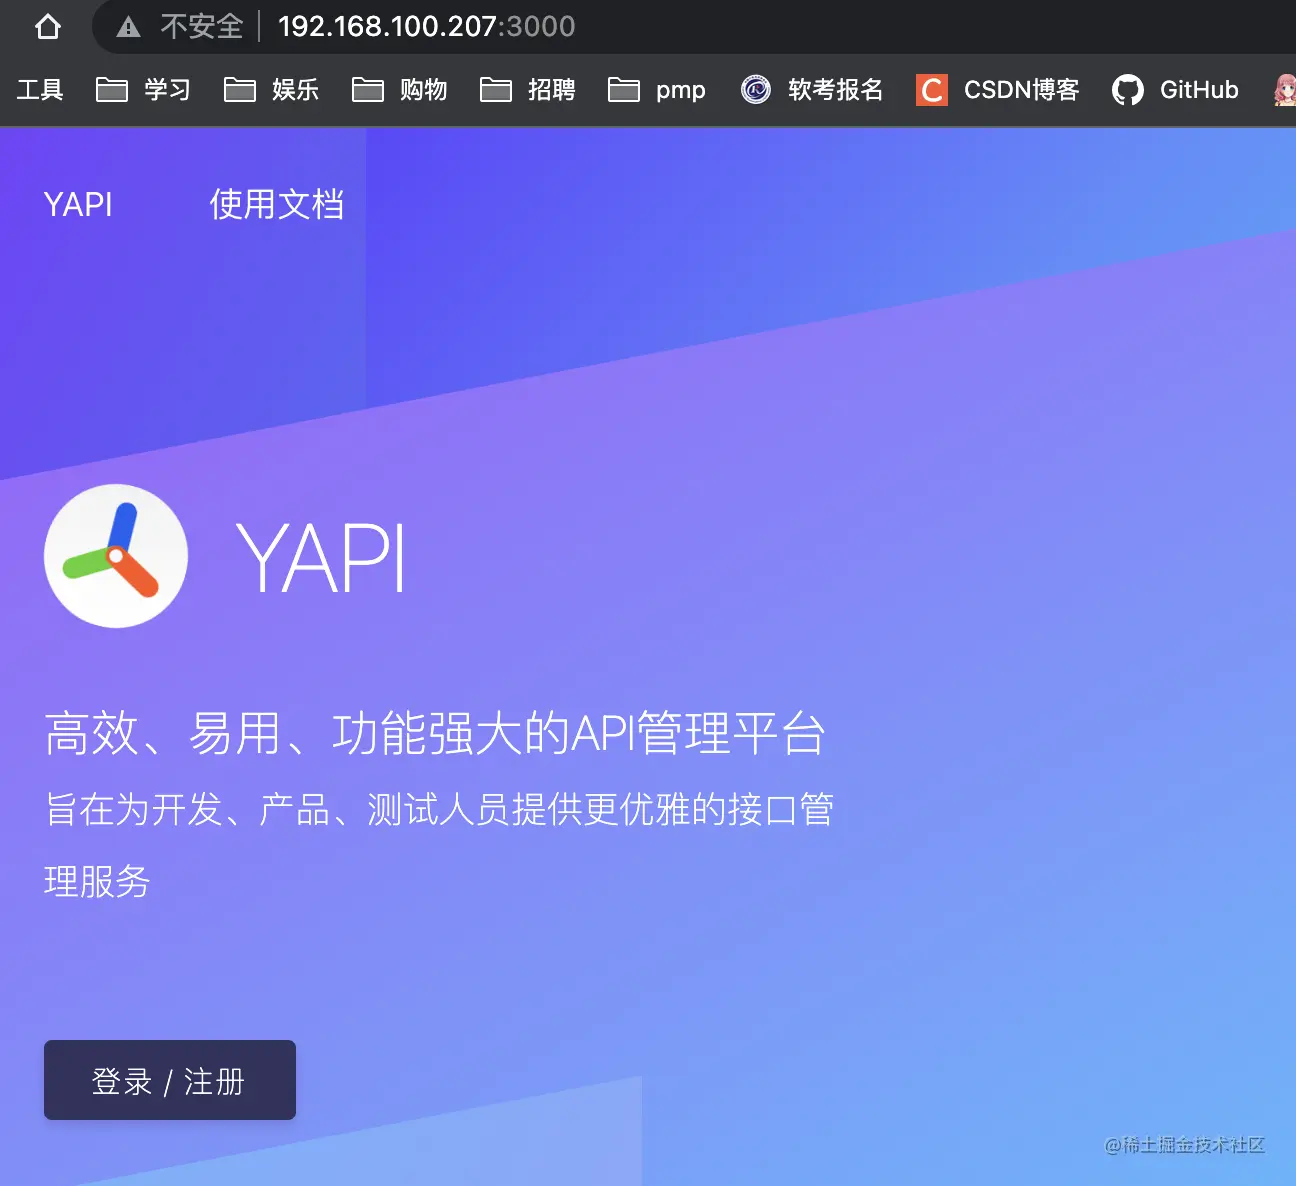This screenshot has height=1186, width=1296.
Task: Click the 登录 / 注册 button
Action: point(170,1080)
